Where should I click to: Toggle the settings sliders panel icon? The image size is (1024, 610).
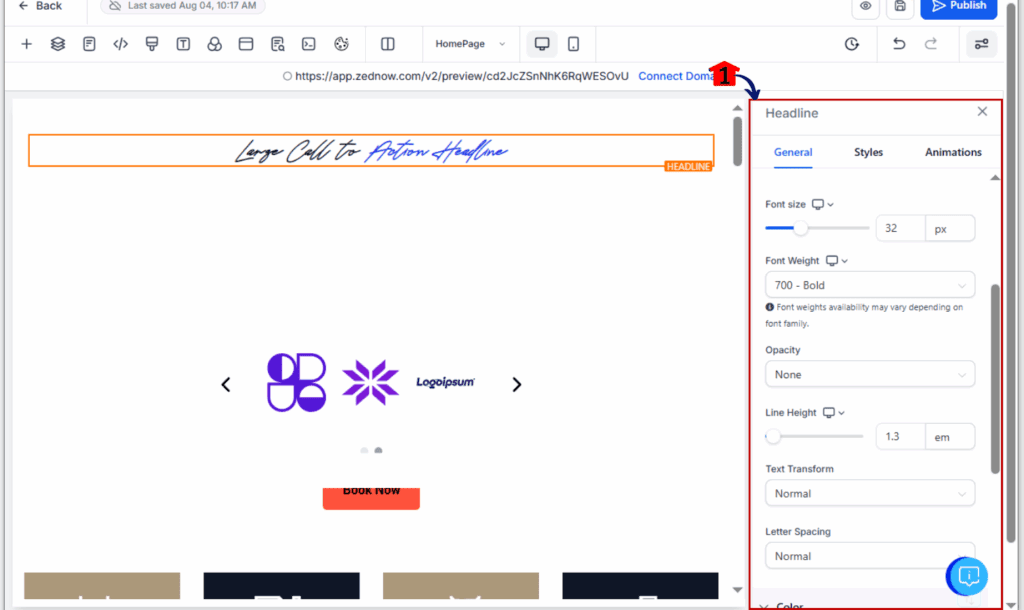coord(981,44)
